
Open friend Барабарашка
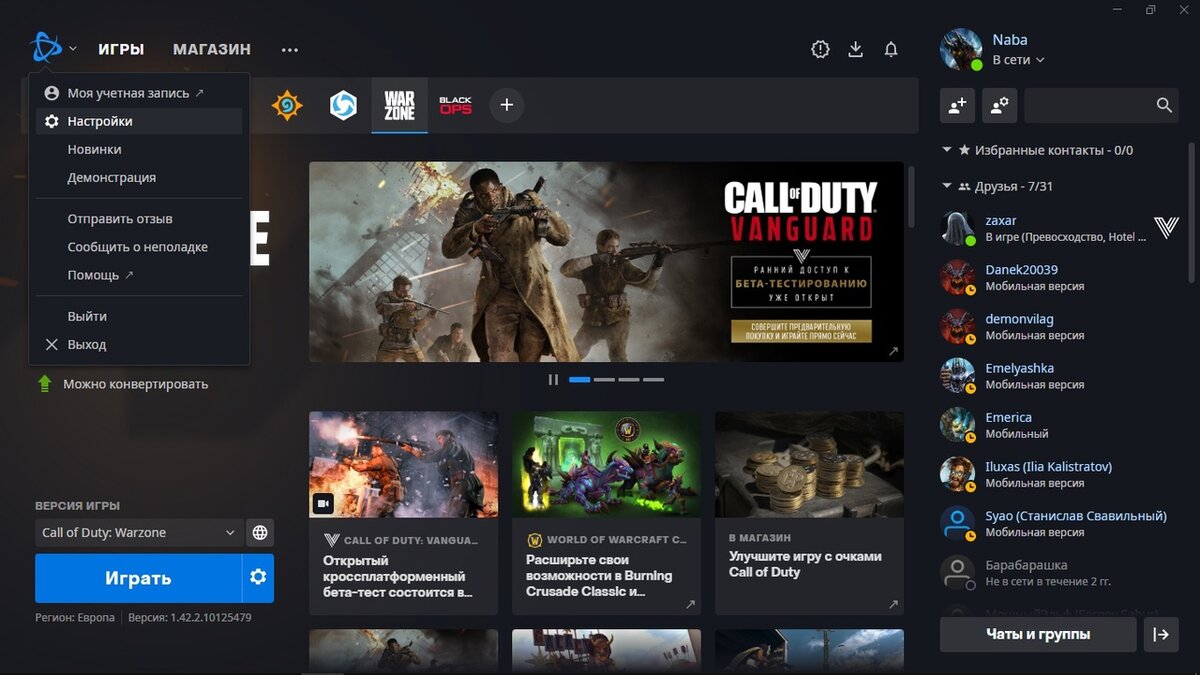click(1060, 572)
